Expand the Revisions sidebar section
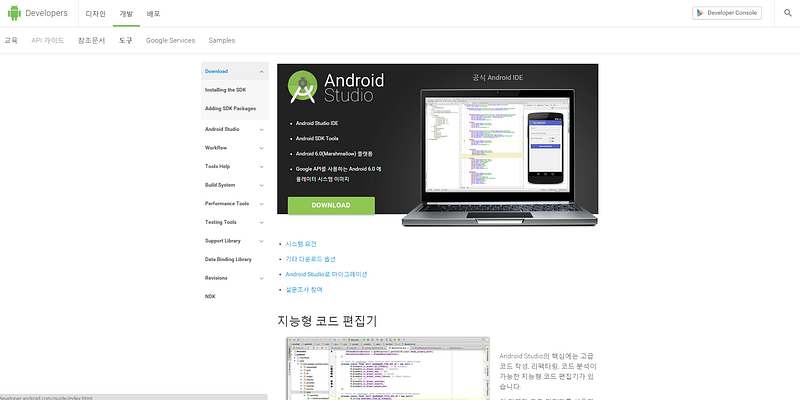 (261, 278)
